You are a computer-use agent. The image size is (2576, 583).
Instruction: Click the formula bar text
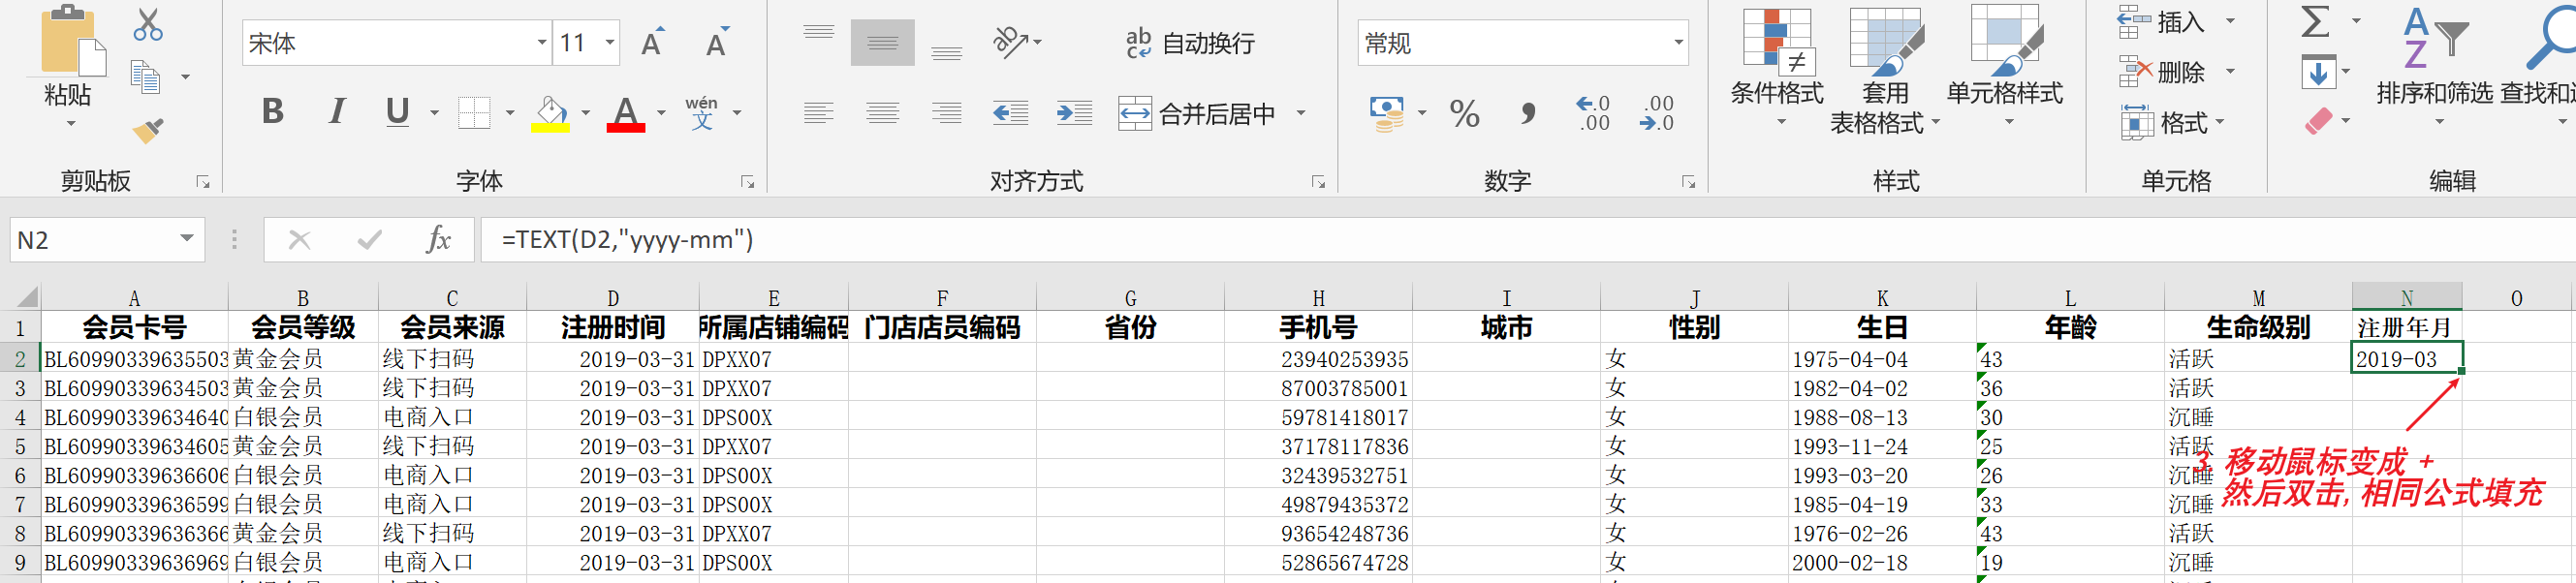click(627, 240)
